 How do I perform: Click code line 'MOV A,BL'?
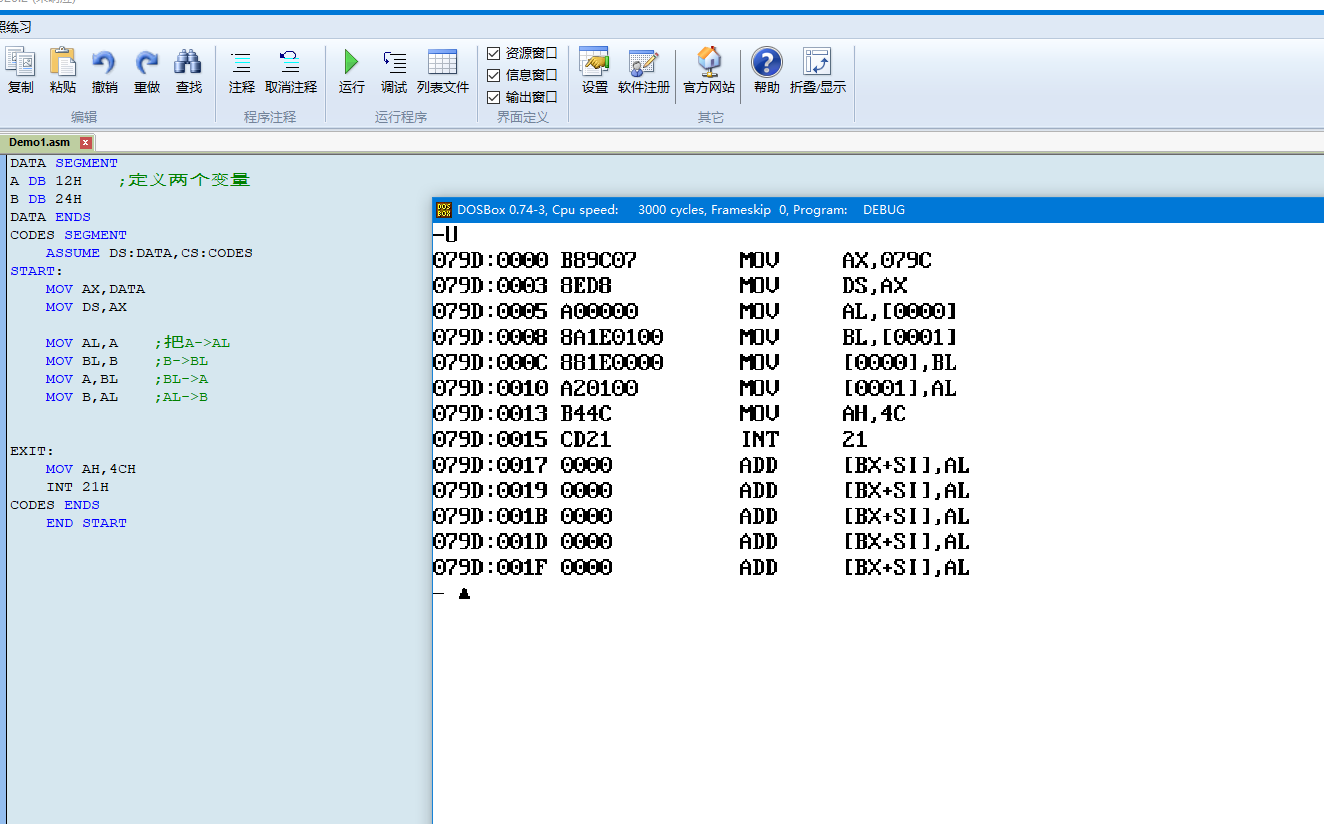pos(81,379)
